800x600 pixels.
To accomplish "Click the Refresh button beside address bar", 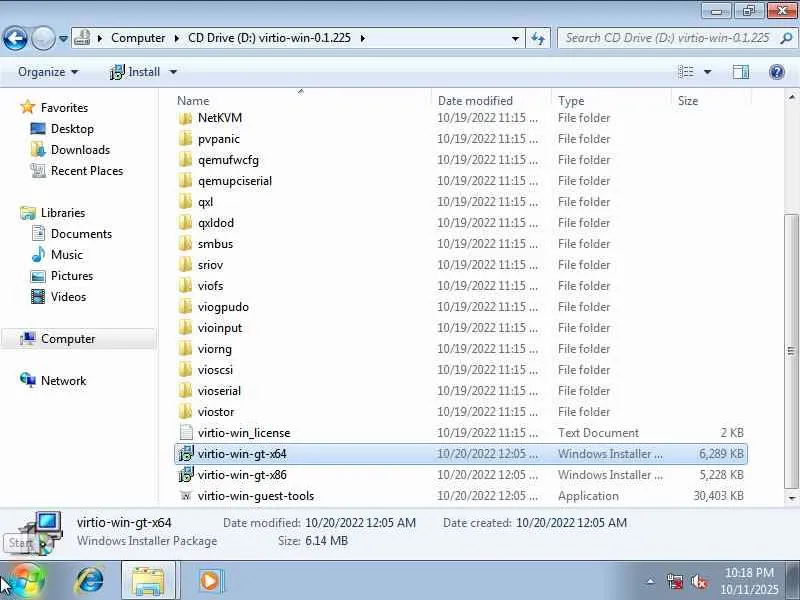I will click(538, 38).
